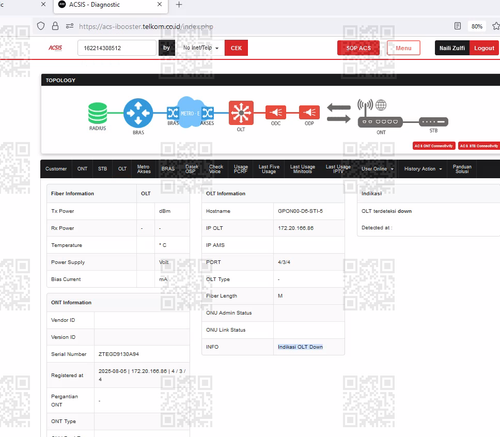Click the ODC icon in the topology
The image size is (500, 437).
[276, 112]
